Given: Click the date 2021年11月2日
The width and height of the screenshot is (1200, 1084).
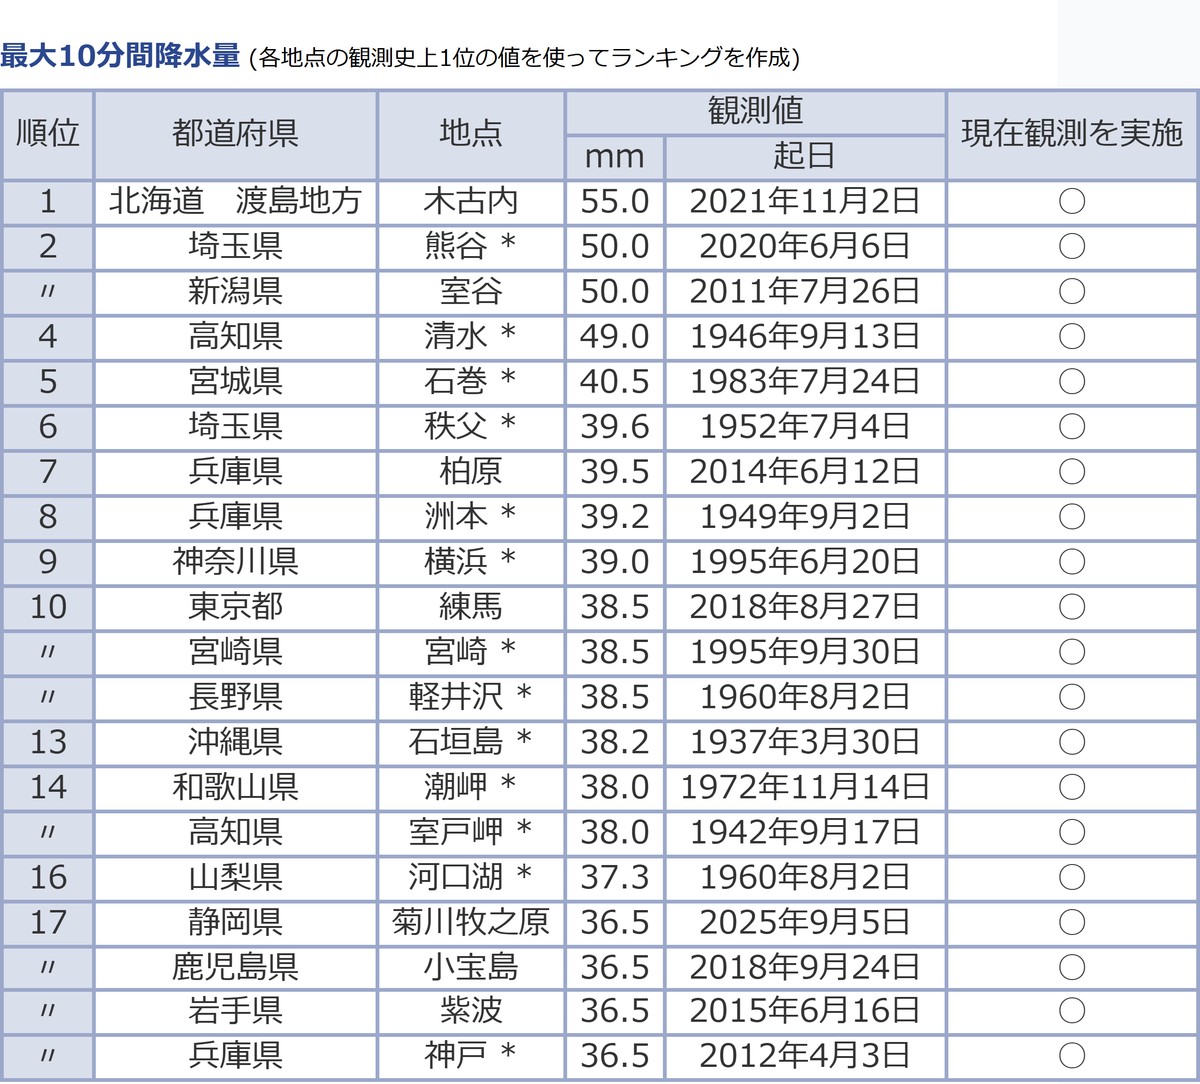Looking at the screenshot, I should tap(805, 202).
